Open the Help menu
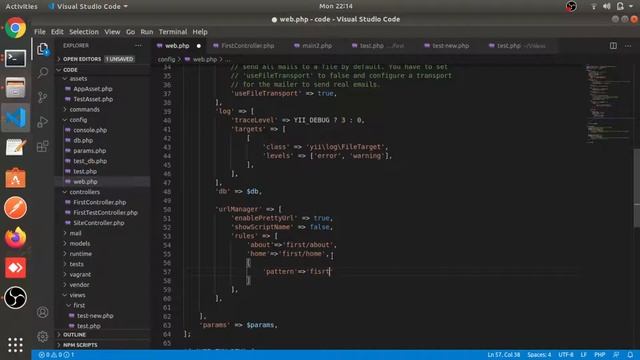This screenshot has height=360, width=640. (x=200, y=32)
